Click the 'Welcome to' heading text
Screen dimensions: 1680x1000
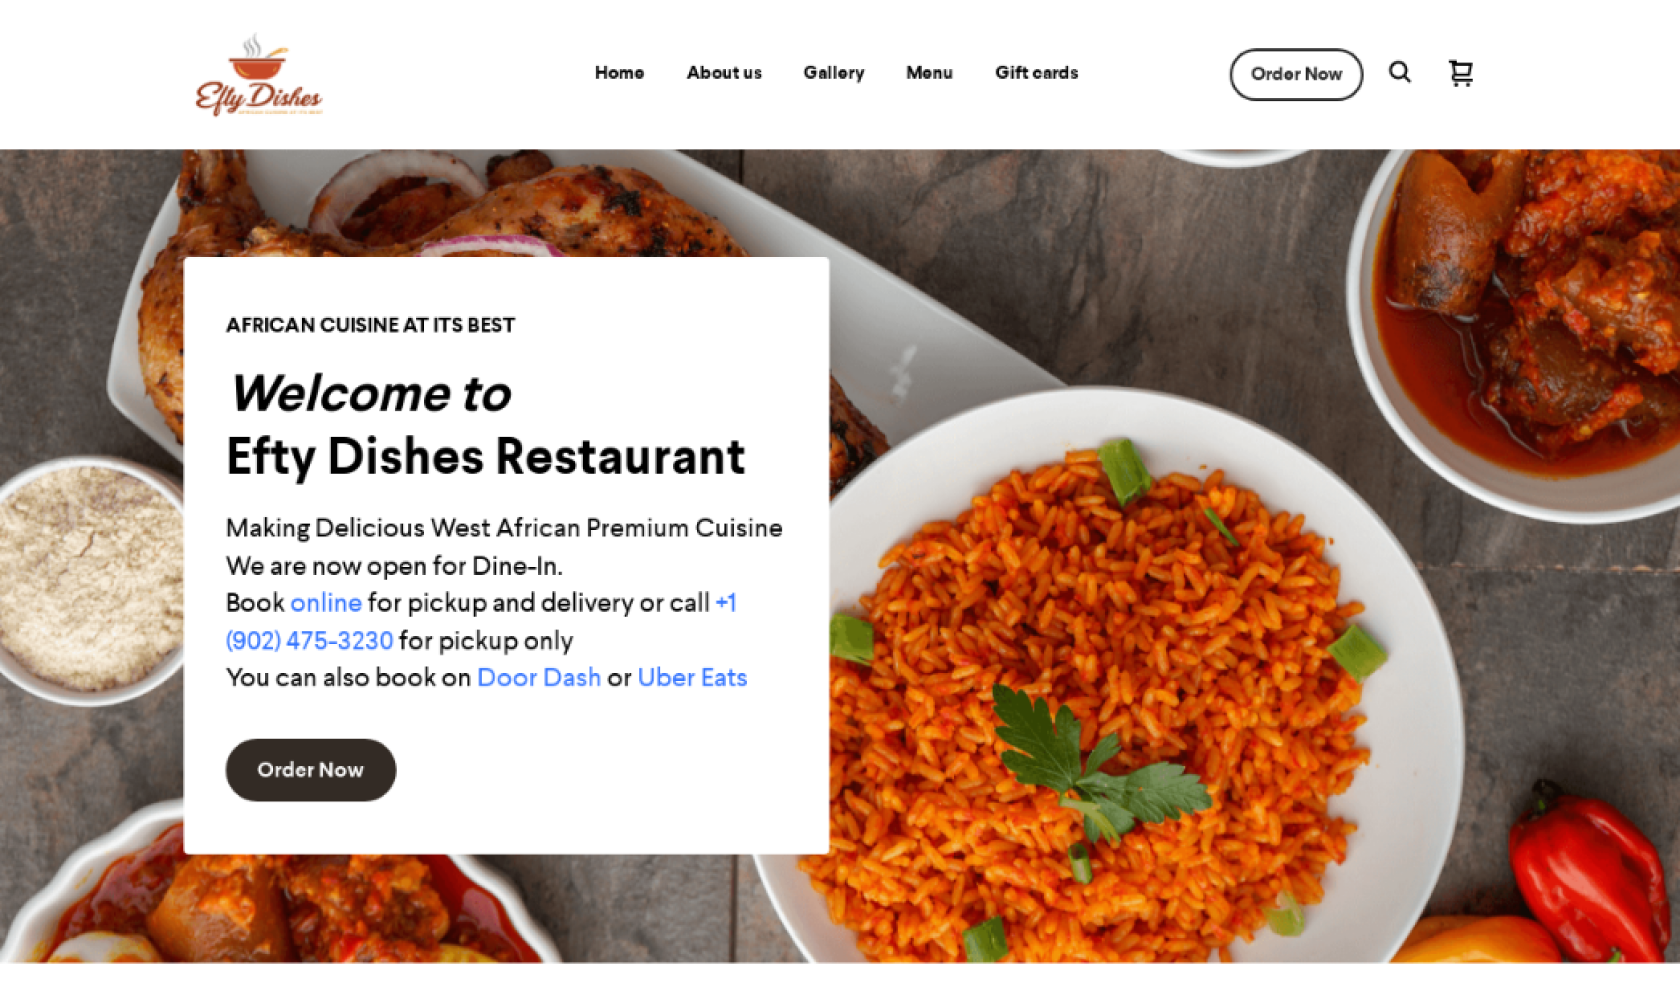(x=371, y=393)
